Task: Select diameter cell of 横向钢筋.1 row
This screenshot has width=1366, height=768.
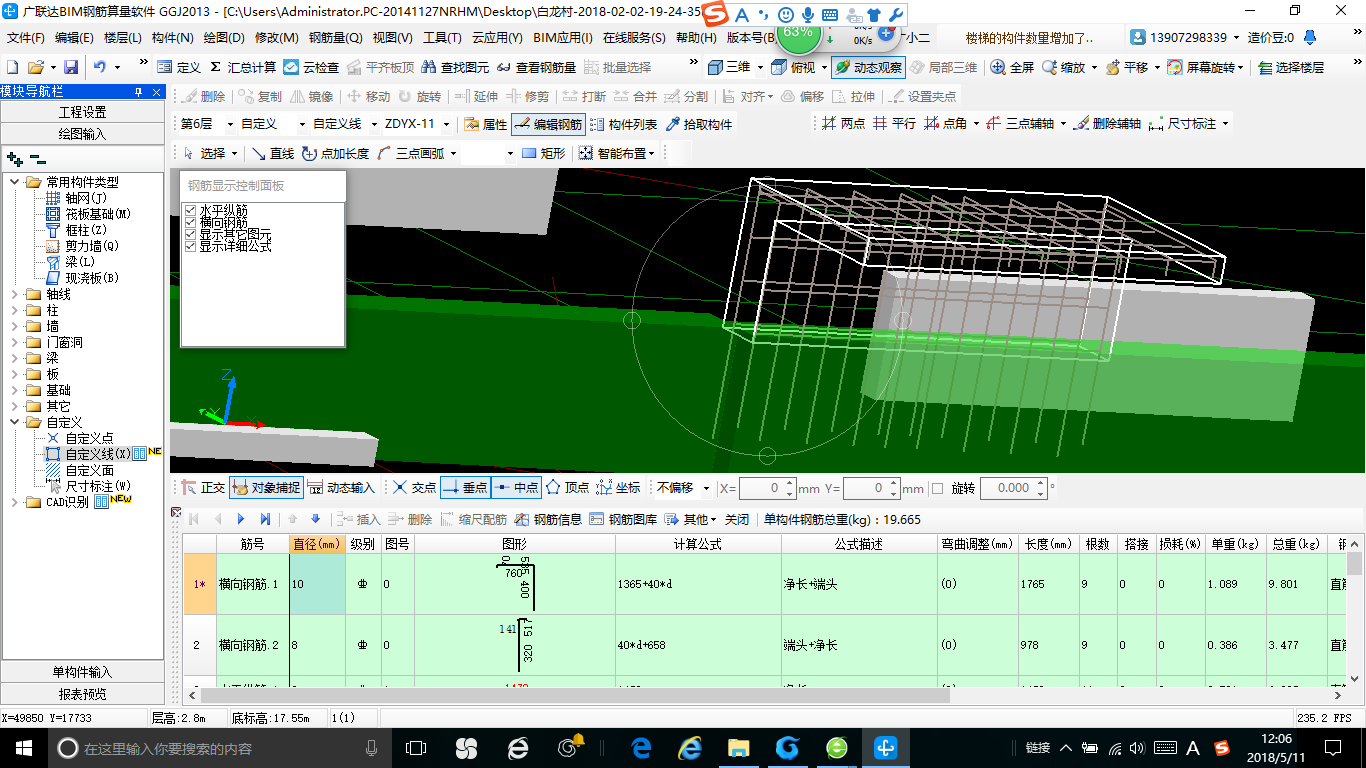Action: [x=317, y=583]
